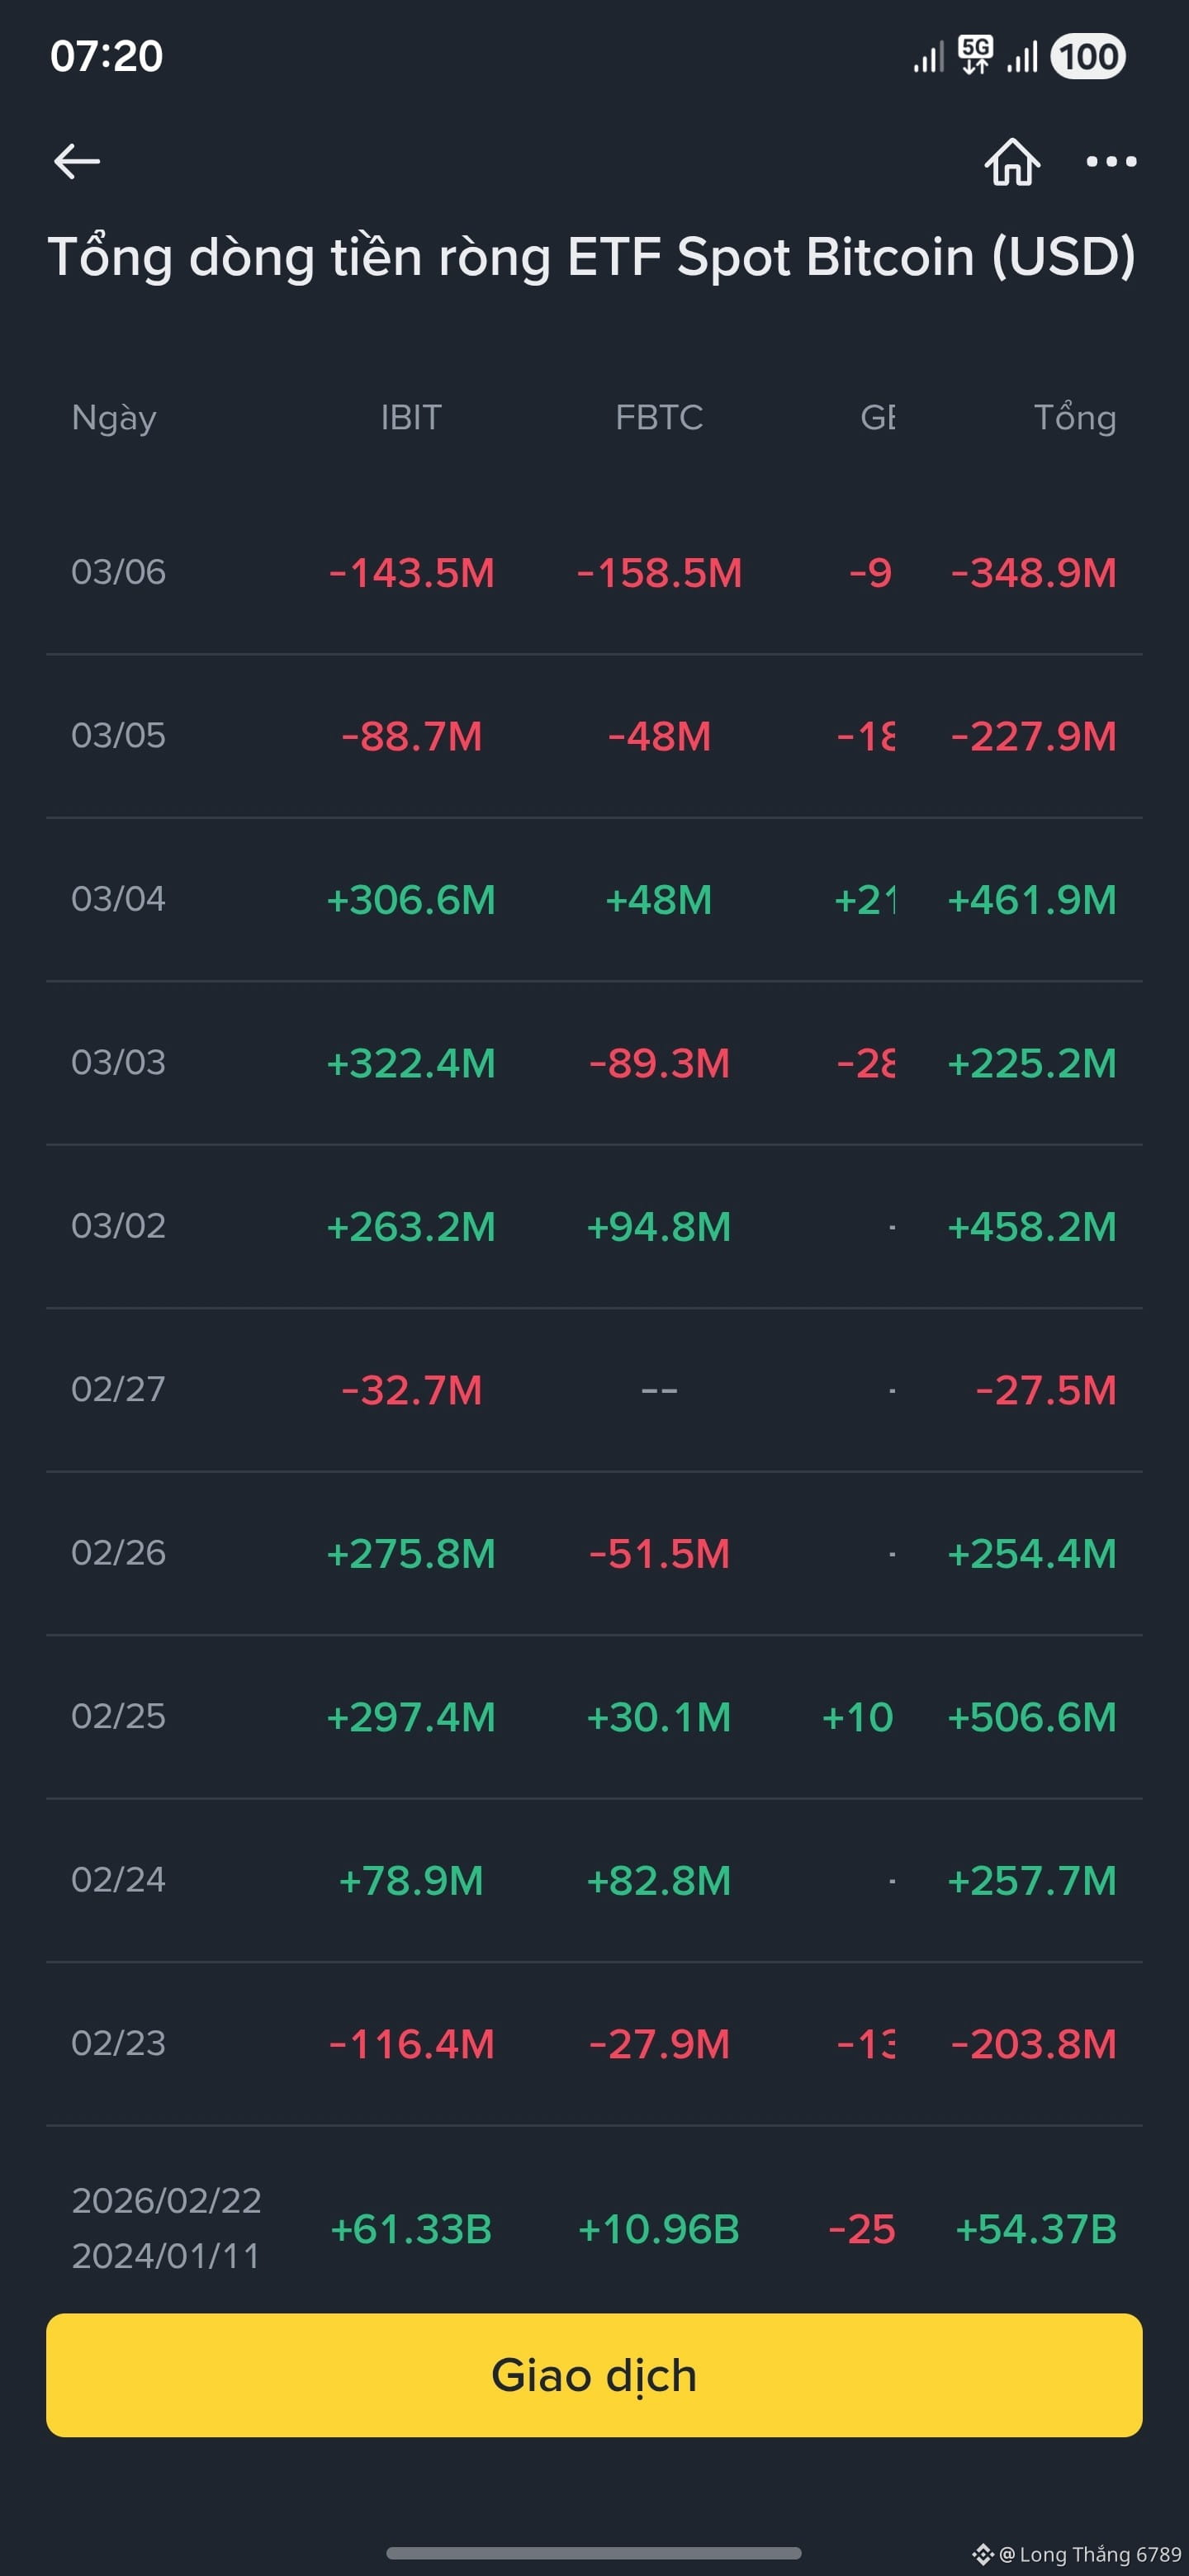This screenshot has width=1189, height=2576.
Task: Select the FBTC column header
Action: 659,417
